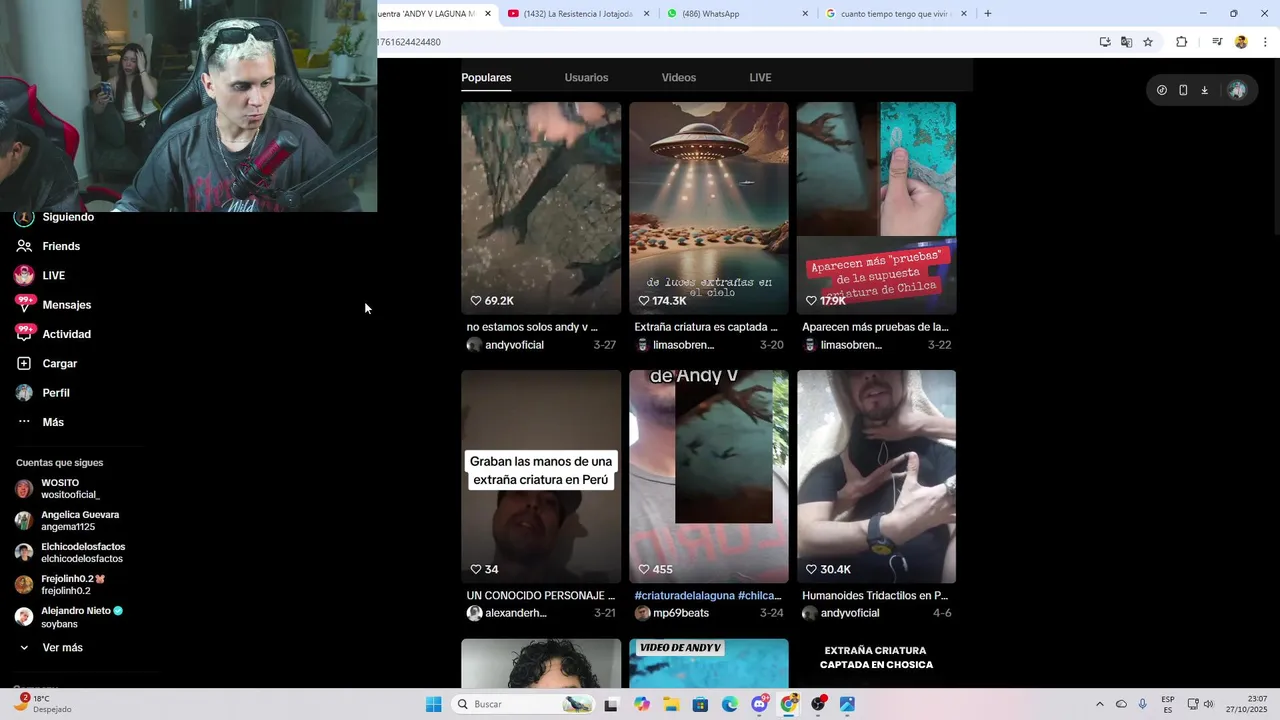Open Windows Start menu
Image resolution: width=1280 pixels, height=720 pixels.
coord(433,704)
